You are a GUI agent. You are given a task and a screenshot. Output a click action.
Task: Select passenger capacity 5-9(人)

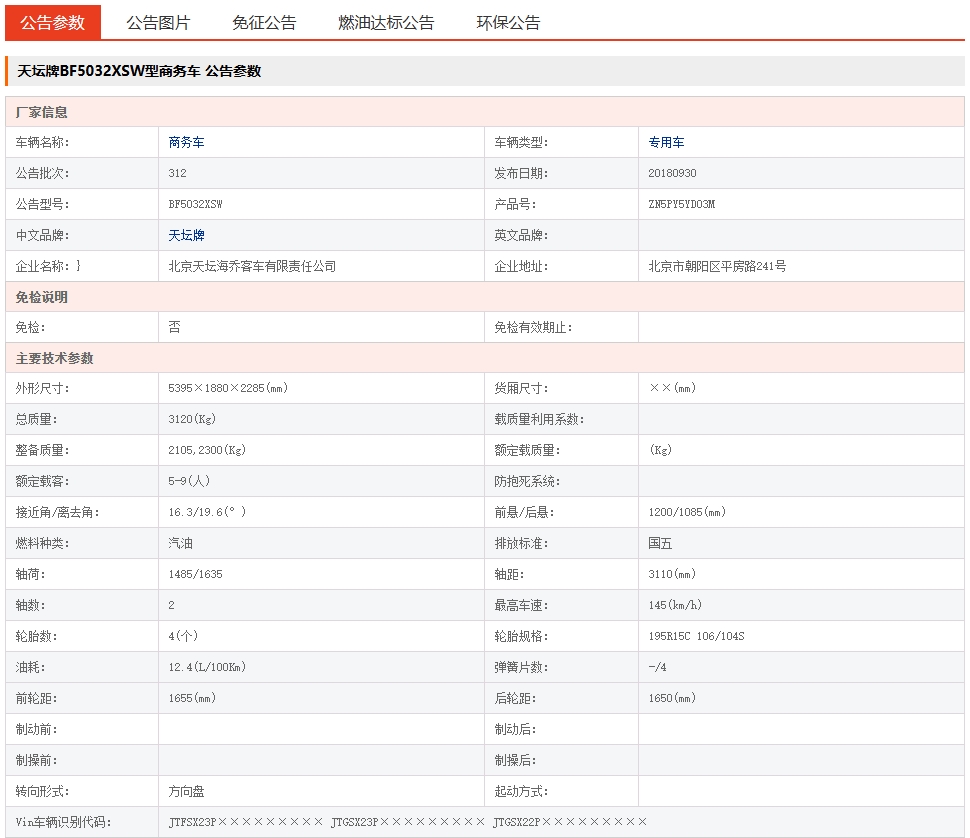click(189, 481)
